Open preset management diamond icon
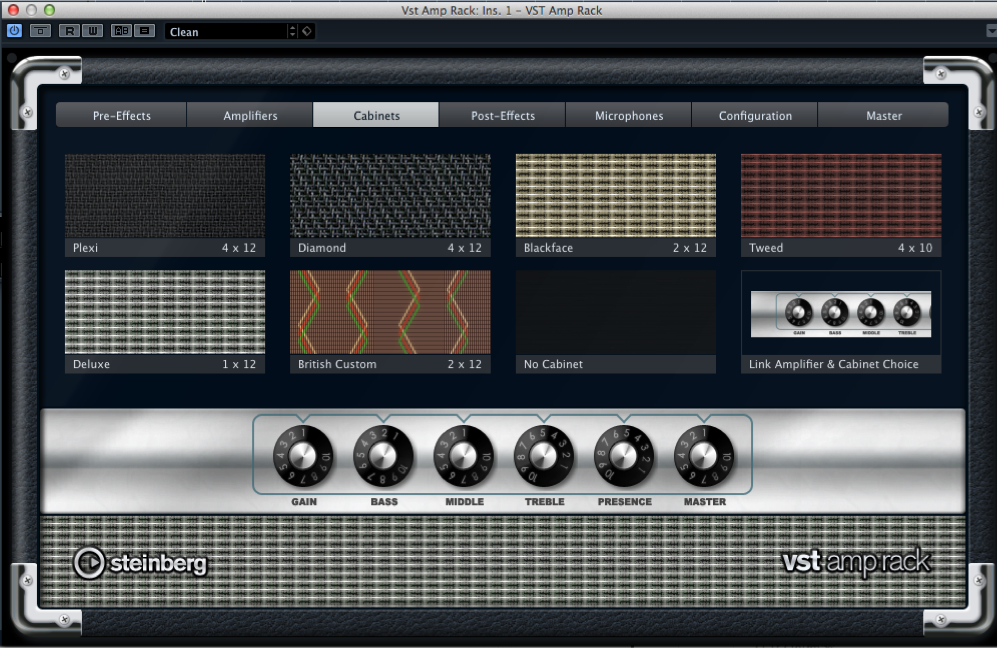Viewport: 998px width, 652px height. (x=307, y=31)
